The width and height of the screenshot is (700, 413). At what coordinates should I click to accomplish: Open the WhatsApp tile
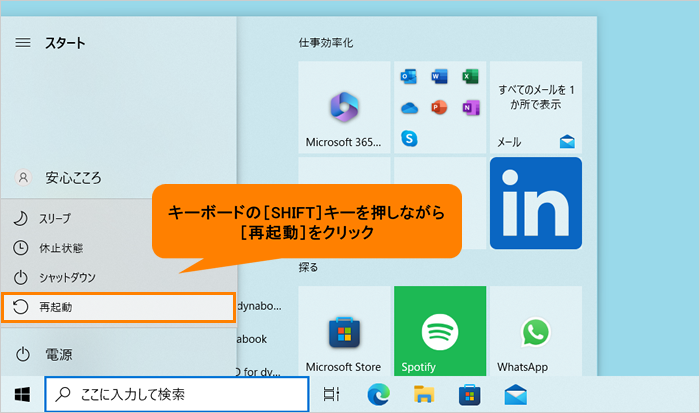536,331
